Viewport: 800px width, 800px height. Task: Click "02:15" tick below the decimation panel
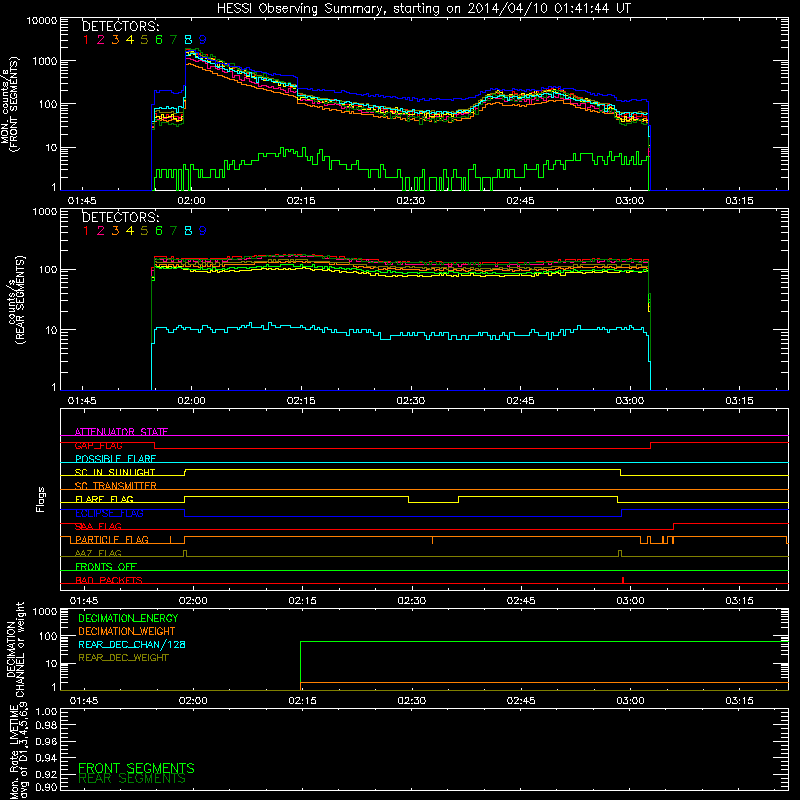point(303,701)
